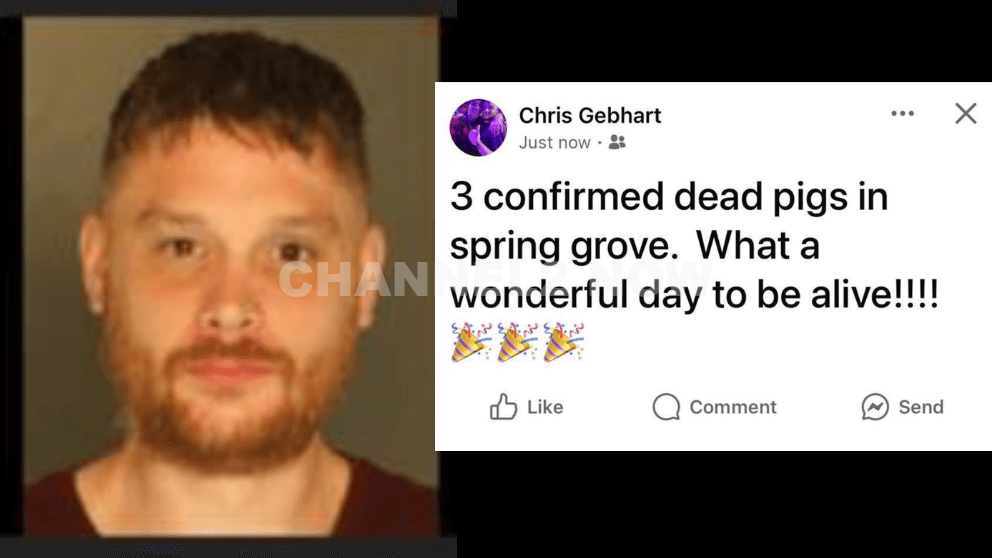Click the post line '3 confirmed dead pigs in'
The width and height of the screenshot is (992, 558).
coord(669,197)
